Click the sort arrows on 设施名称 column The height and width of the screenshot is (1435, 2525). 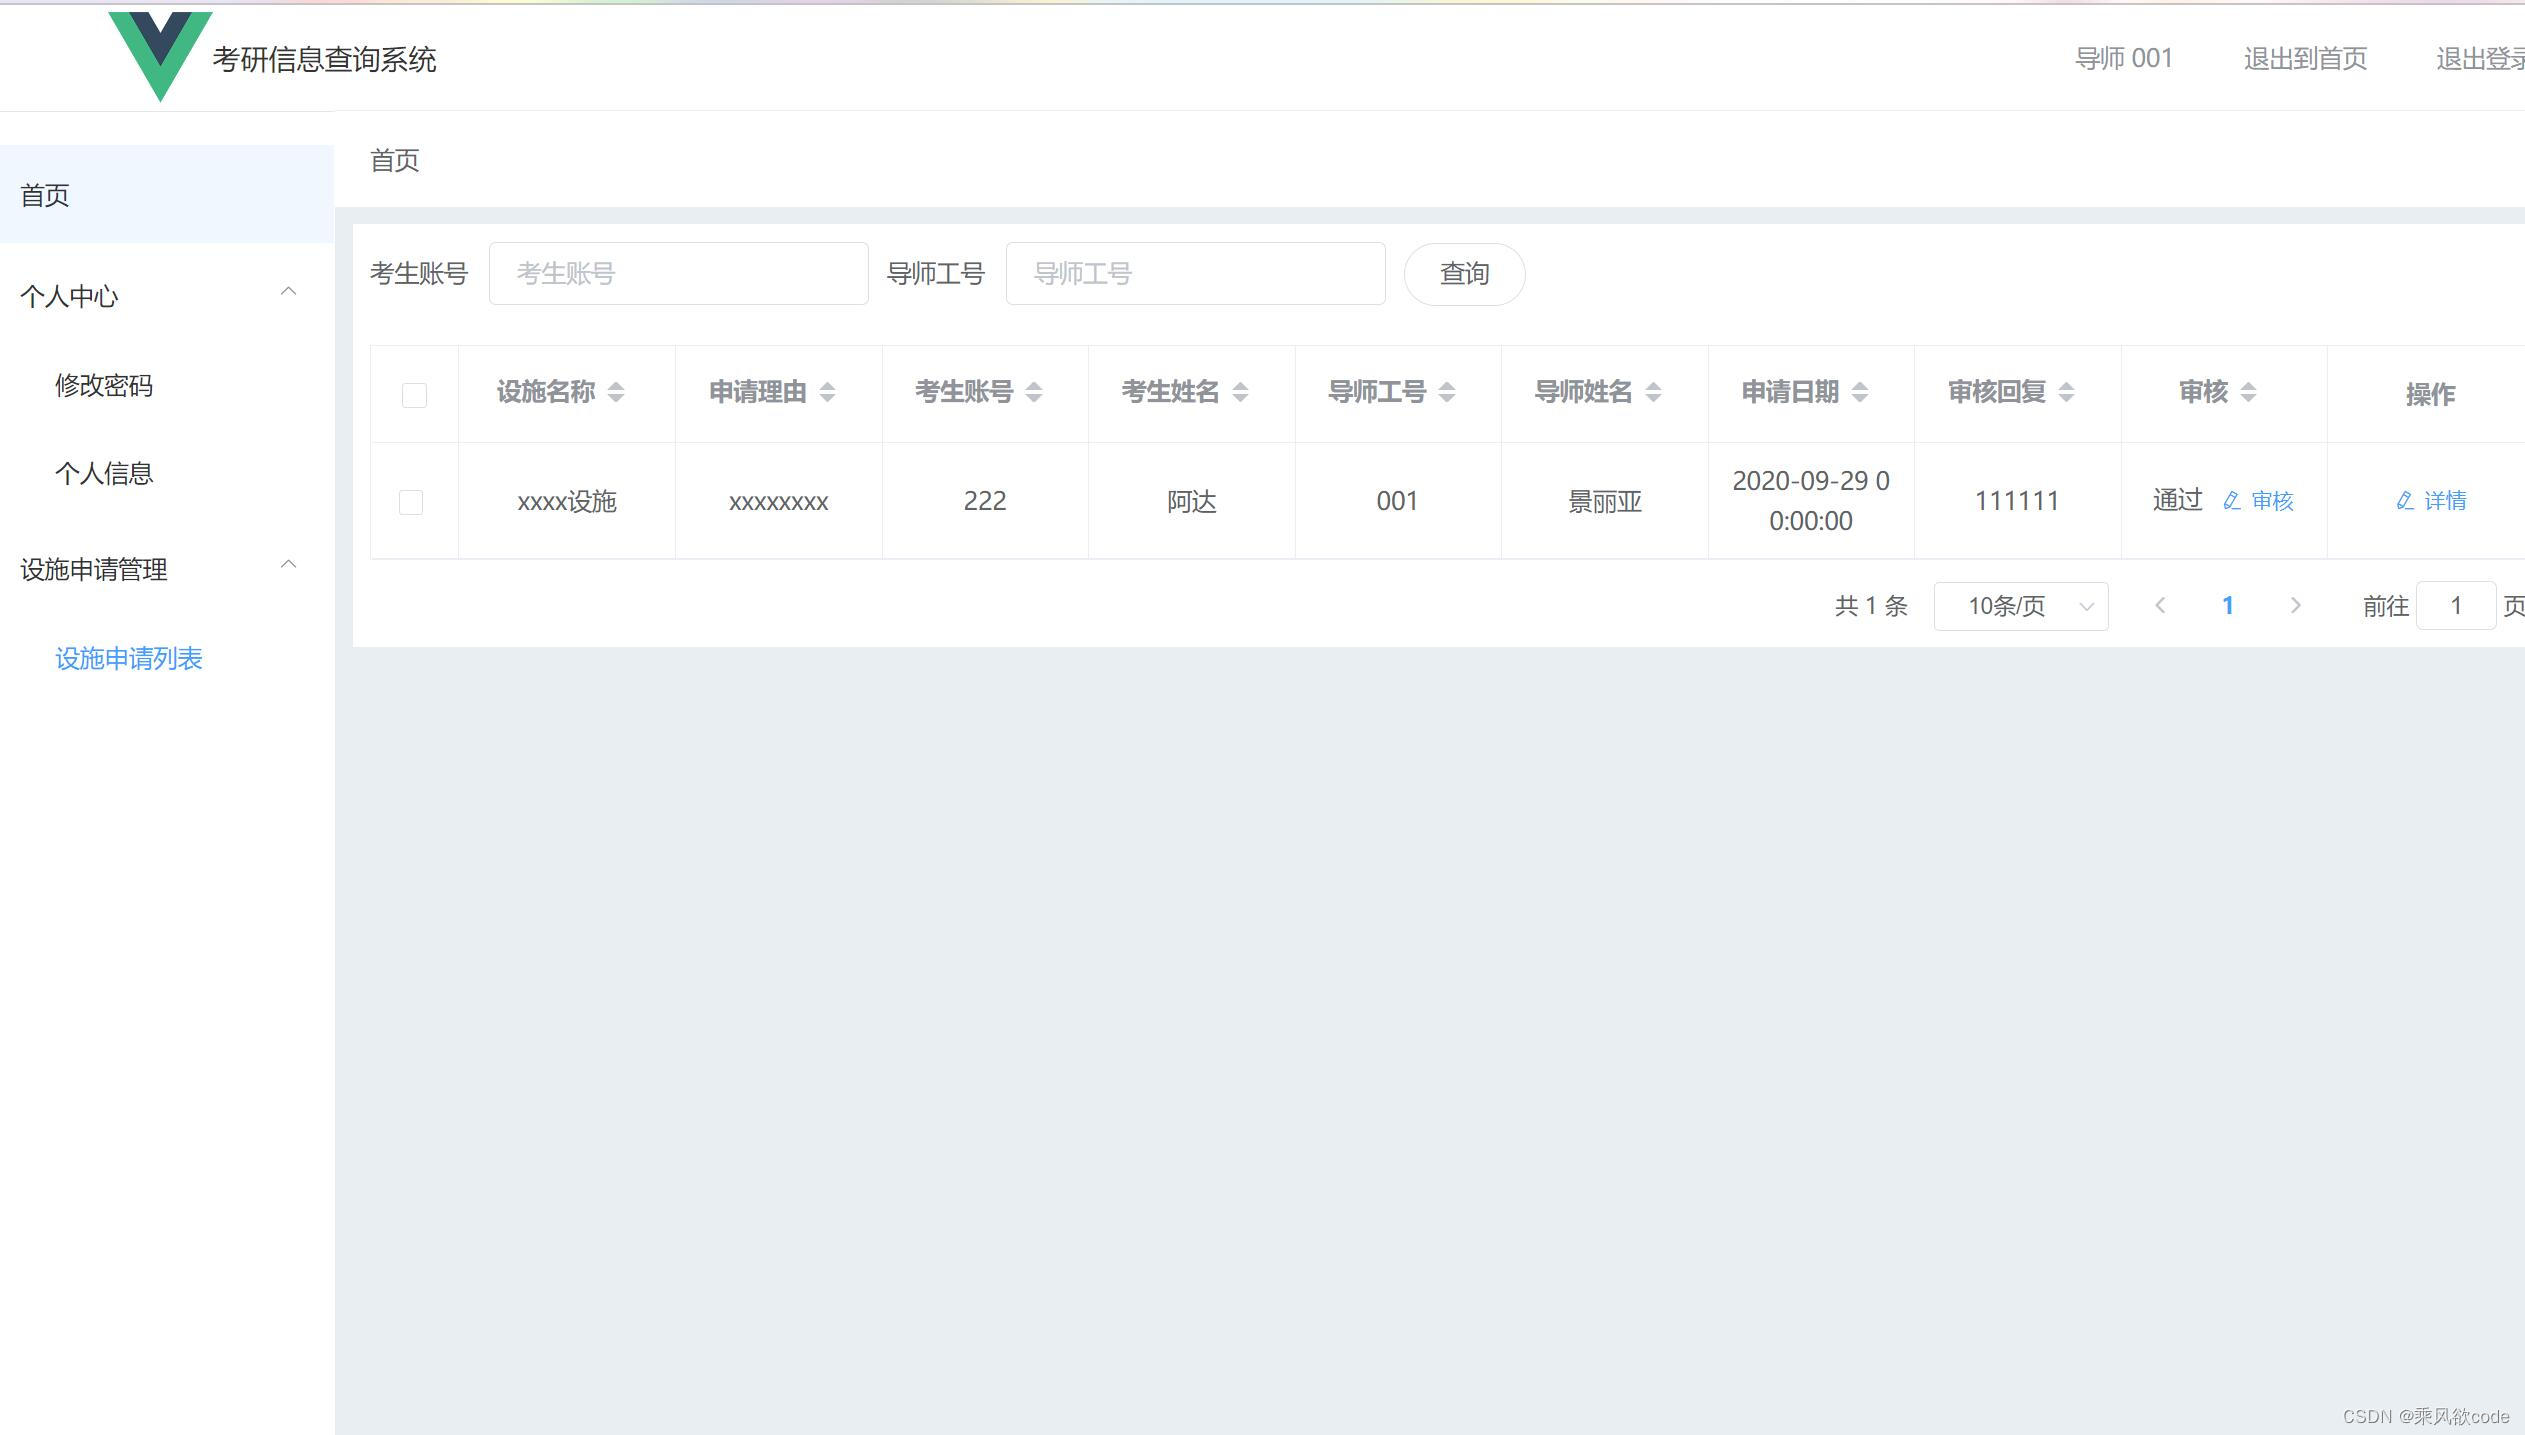[x=617, y=392]
